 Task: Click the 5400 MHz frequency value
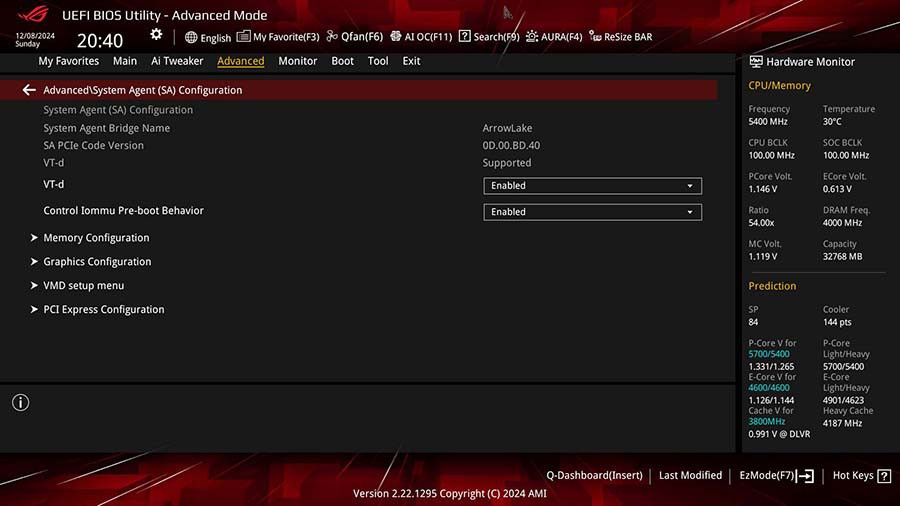click(x=768, y=122)
